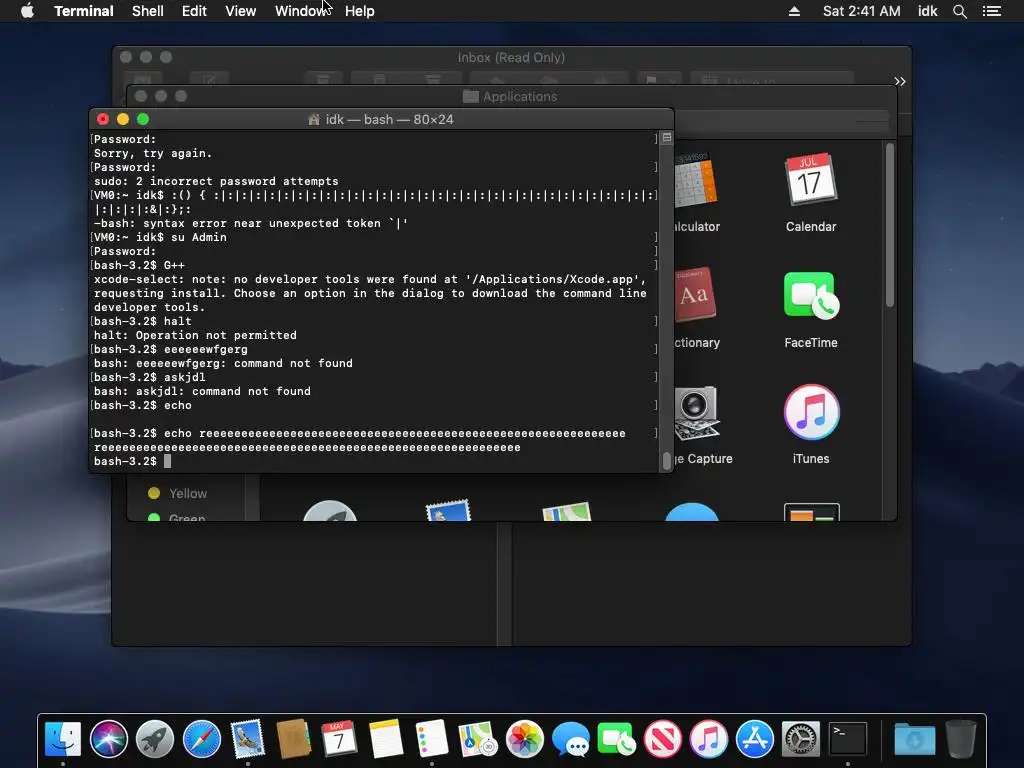1024x768 pixels.
Task: Click the "bash-3.2$ G++" line
Action: [139, 265]
